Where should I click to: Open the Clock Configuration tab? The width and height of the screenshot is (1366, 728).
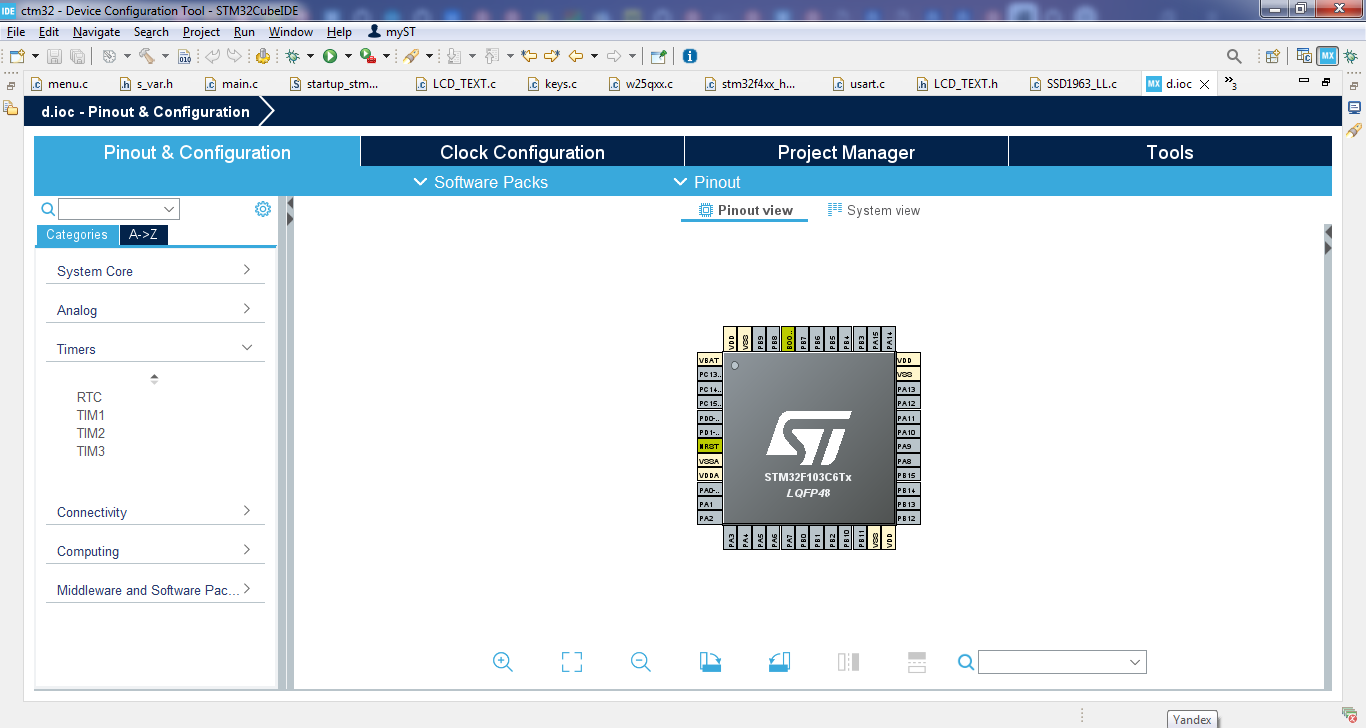pyautogui.click(x=522, y=152)
